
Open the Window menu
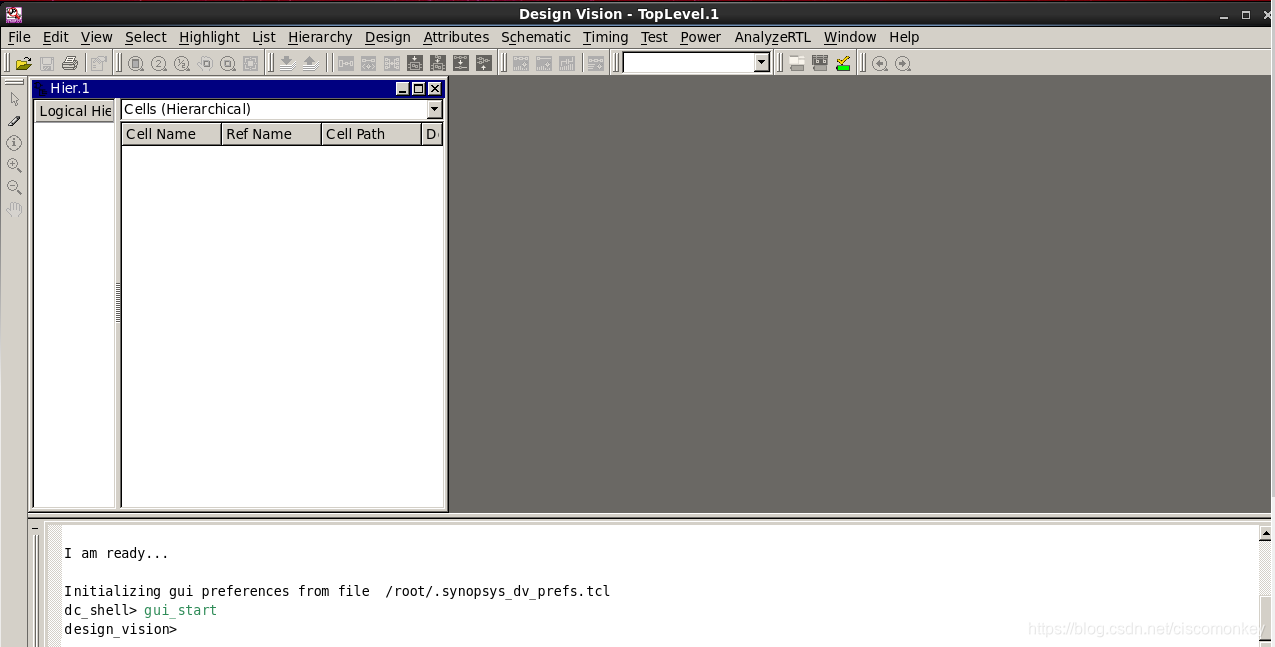850,37
